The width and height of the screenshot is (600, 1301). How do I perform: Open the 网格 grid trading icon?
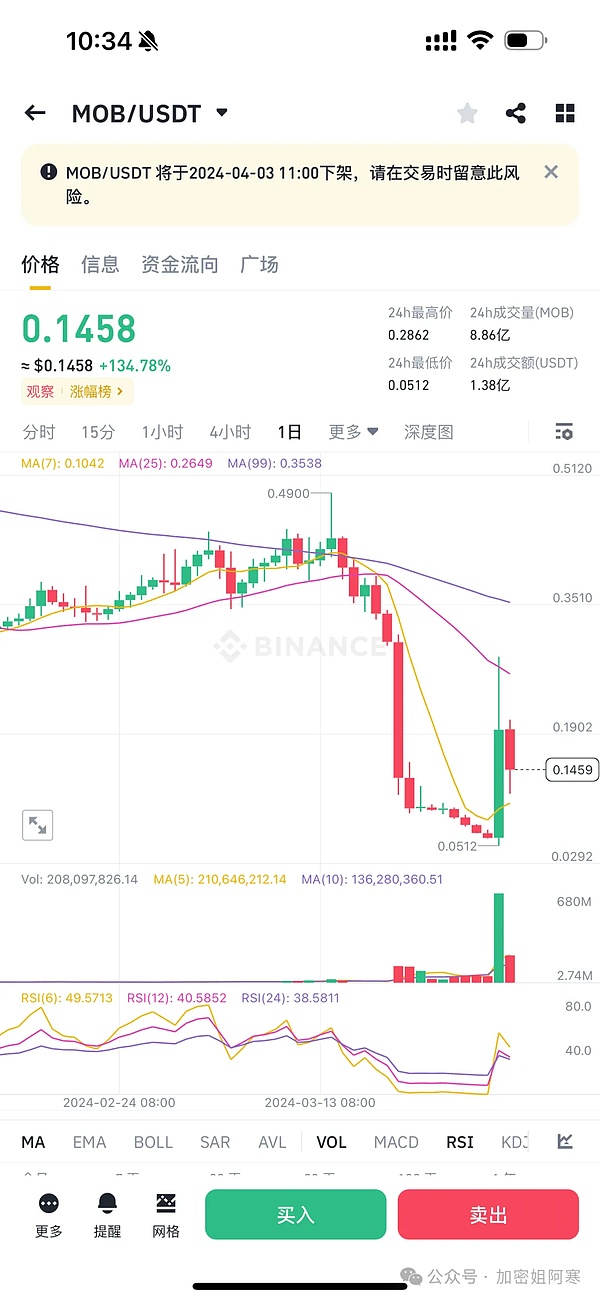pyautogui.click(x=166, y=1213)
